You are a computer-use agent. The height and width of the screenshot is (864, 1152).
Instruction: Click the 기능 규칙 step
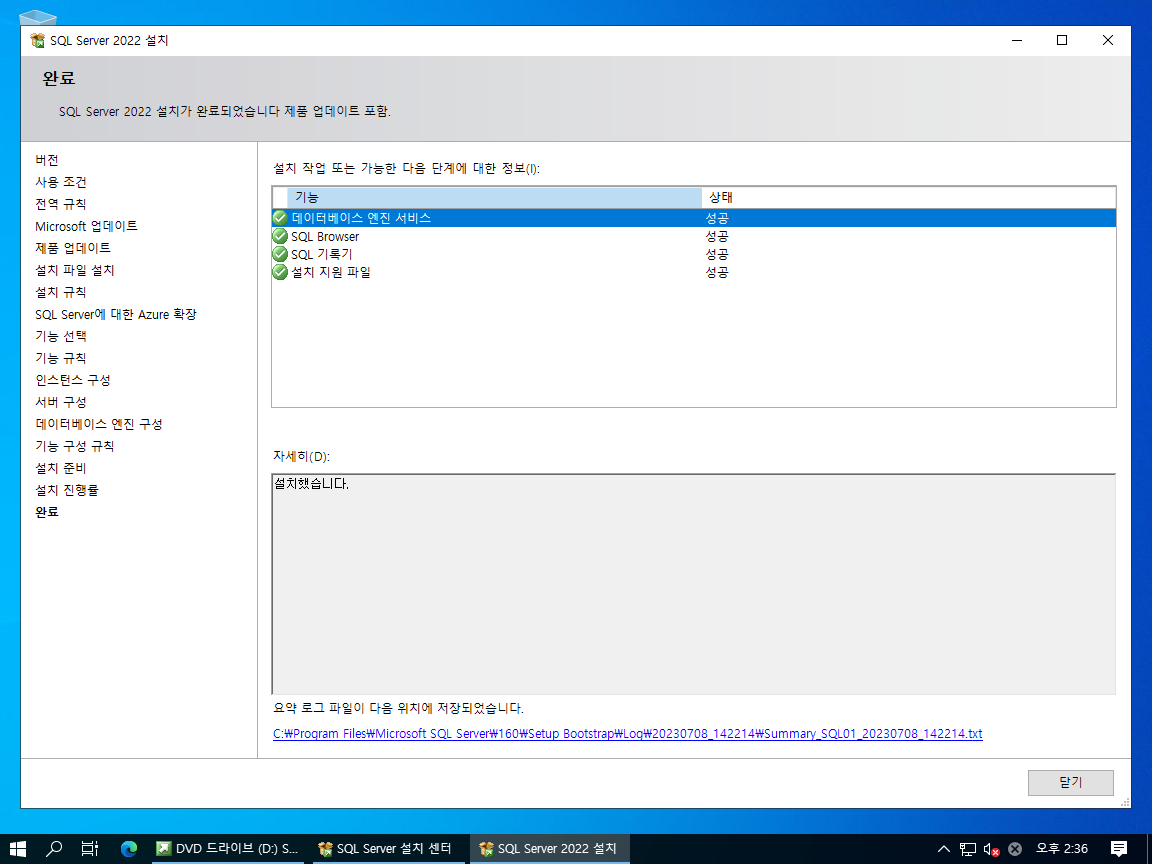point(61,359)
